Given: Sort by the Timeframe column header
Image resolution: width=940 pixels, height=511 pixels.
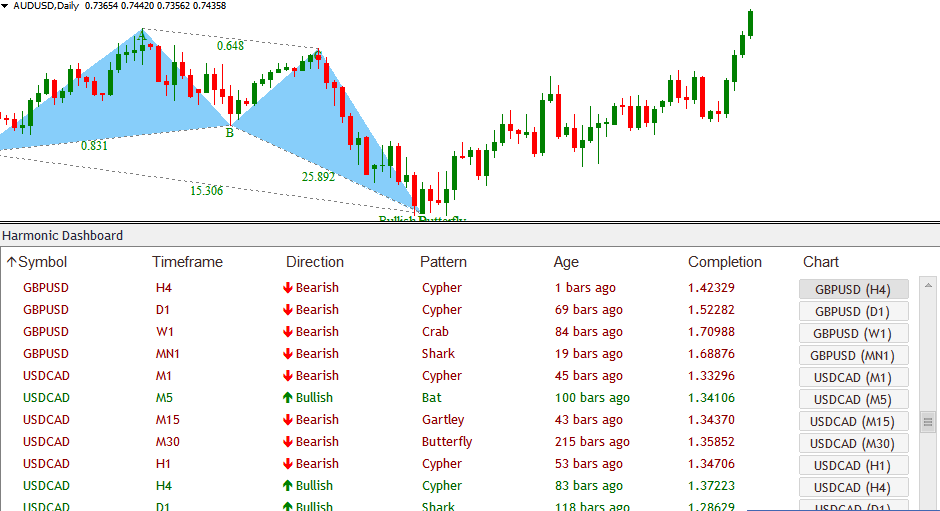Looking at the screenshot, I should pyautogui.click(x=187, y=262).
